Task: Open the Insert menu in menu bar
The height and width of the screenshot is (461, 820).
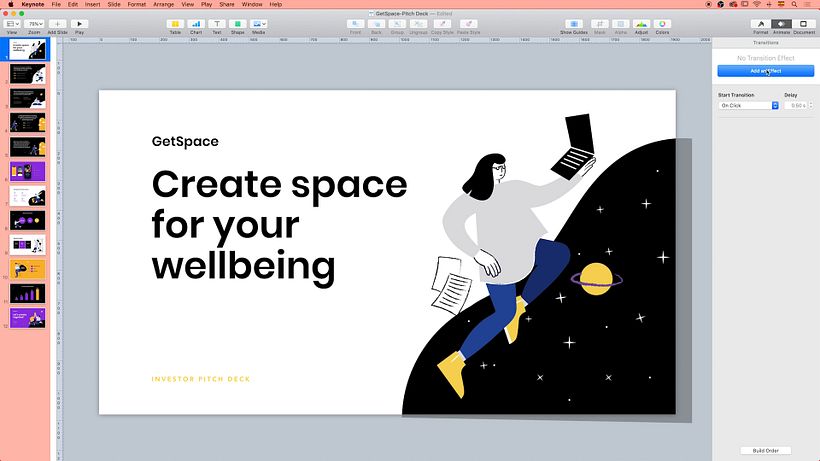Action: pos(91,5)
